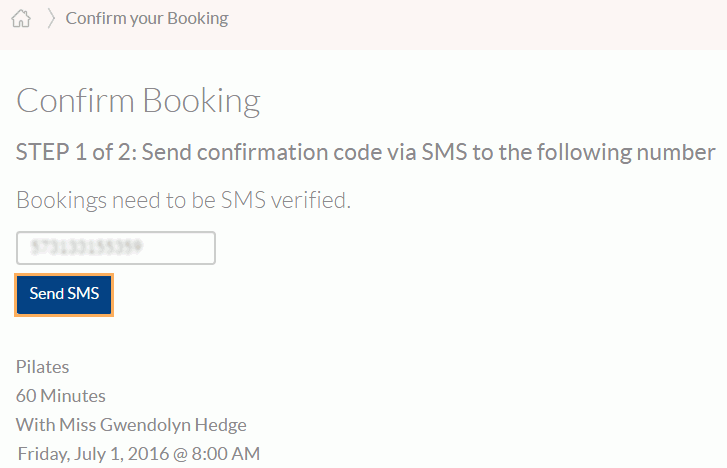Open the Confirm your Booking breadcrumb
The height and width of the screenshot is (468, 727).
click(x=147, y=19)
